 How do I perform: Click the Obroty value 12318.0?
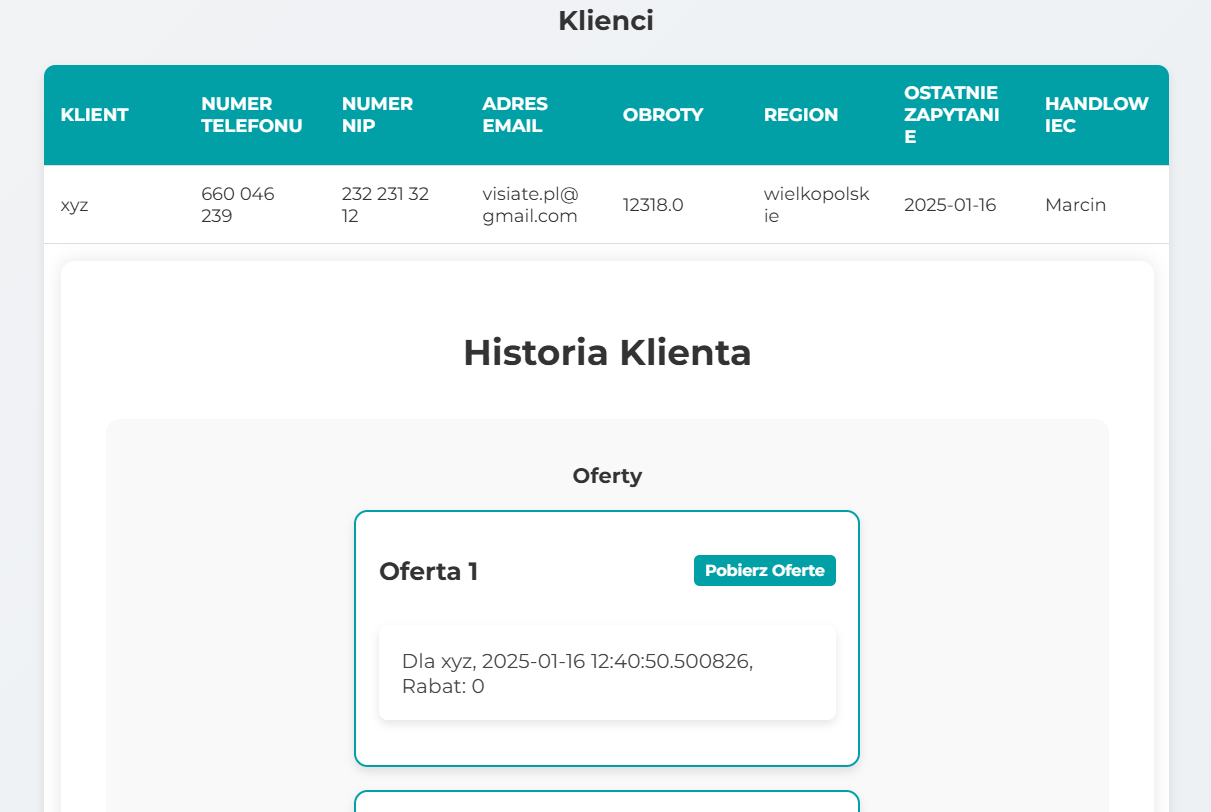click(x=653, y=205)
